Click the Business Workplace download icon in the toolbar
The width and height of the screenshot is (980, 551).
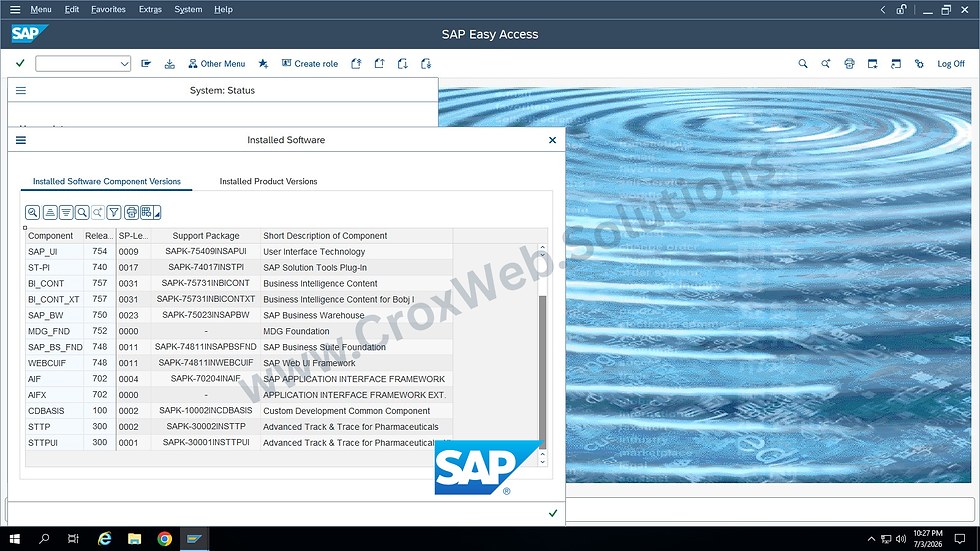point(169,64)
